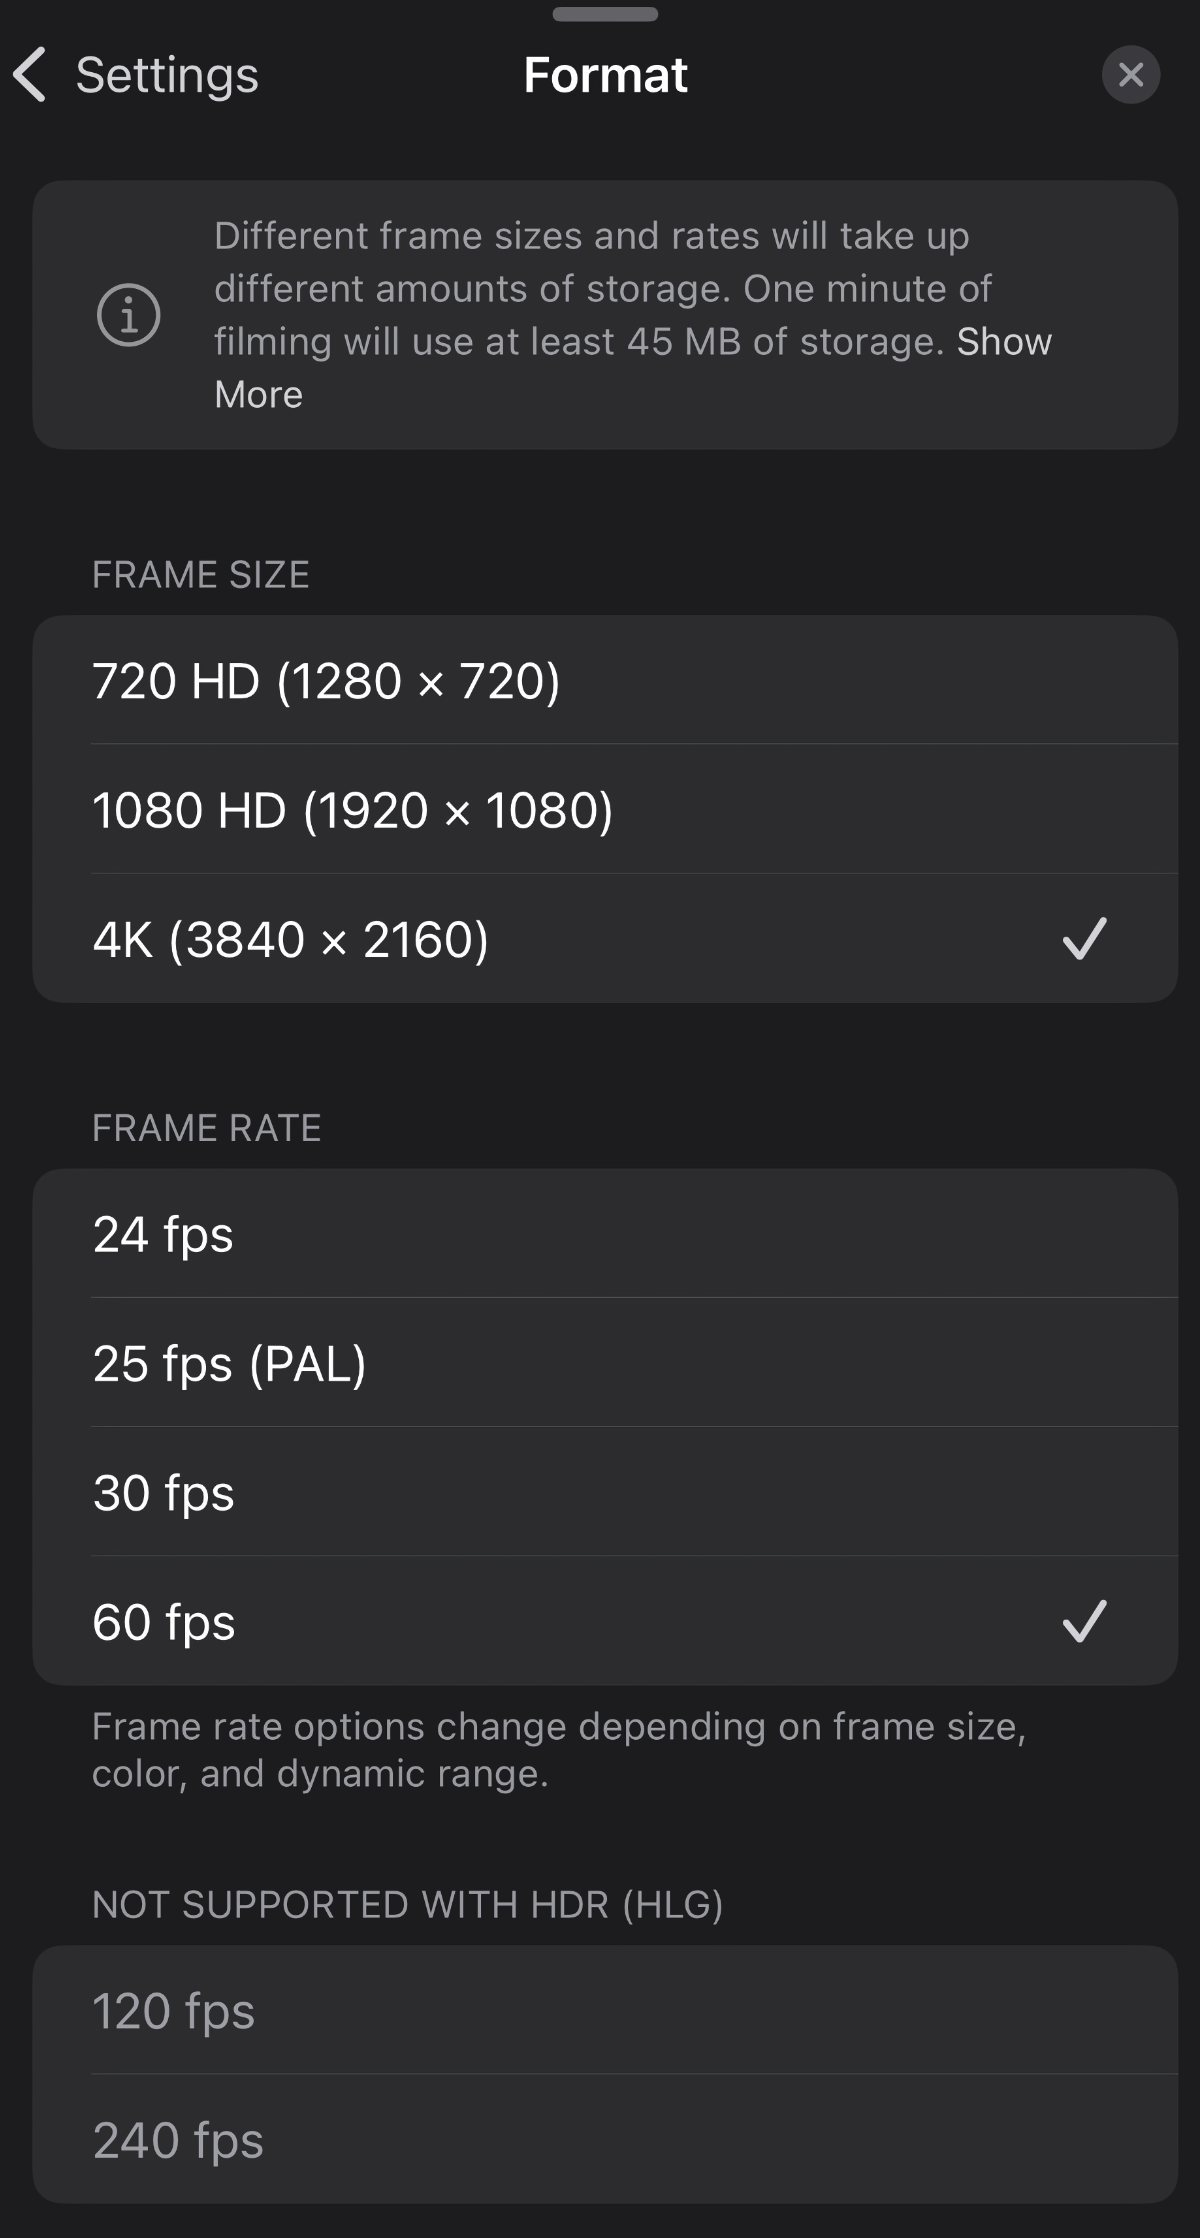Tap the Format title heading

pyautogui.click(x=605, y=75)
